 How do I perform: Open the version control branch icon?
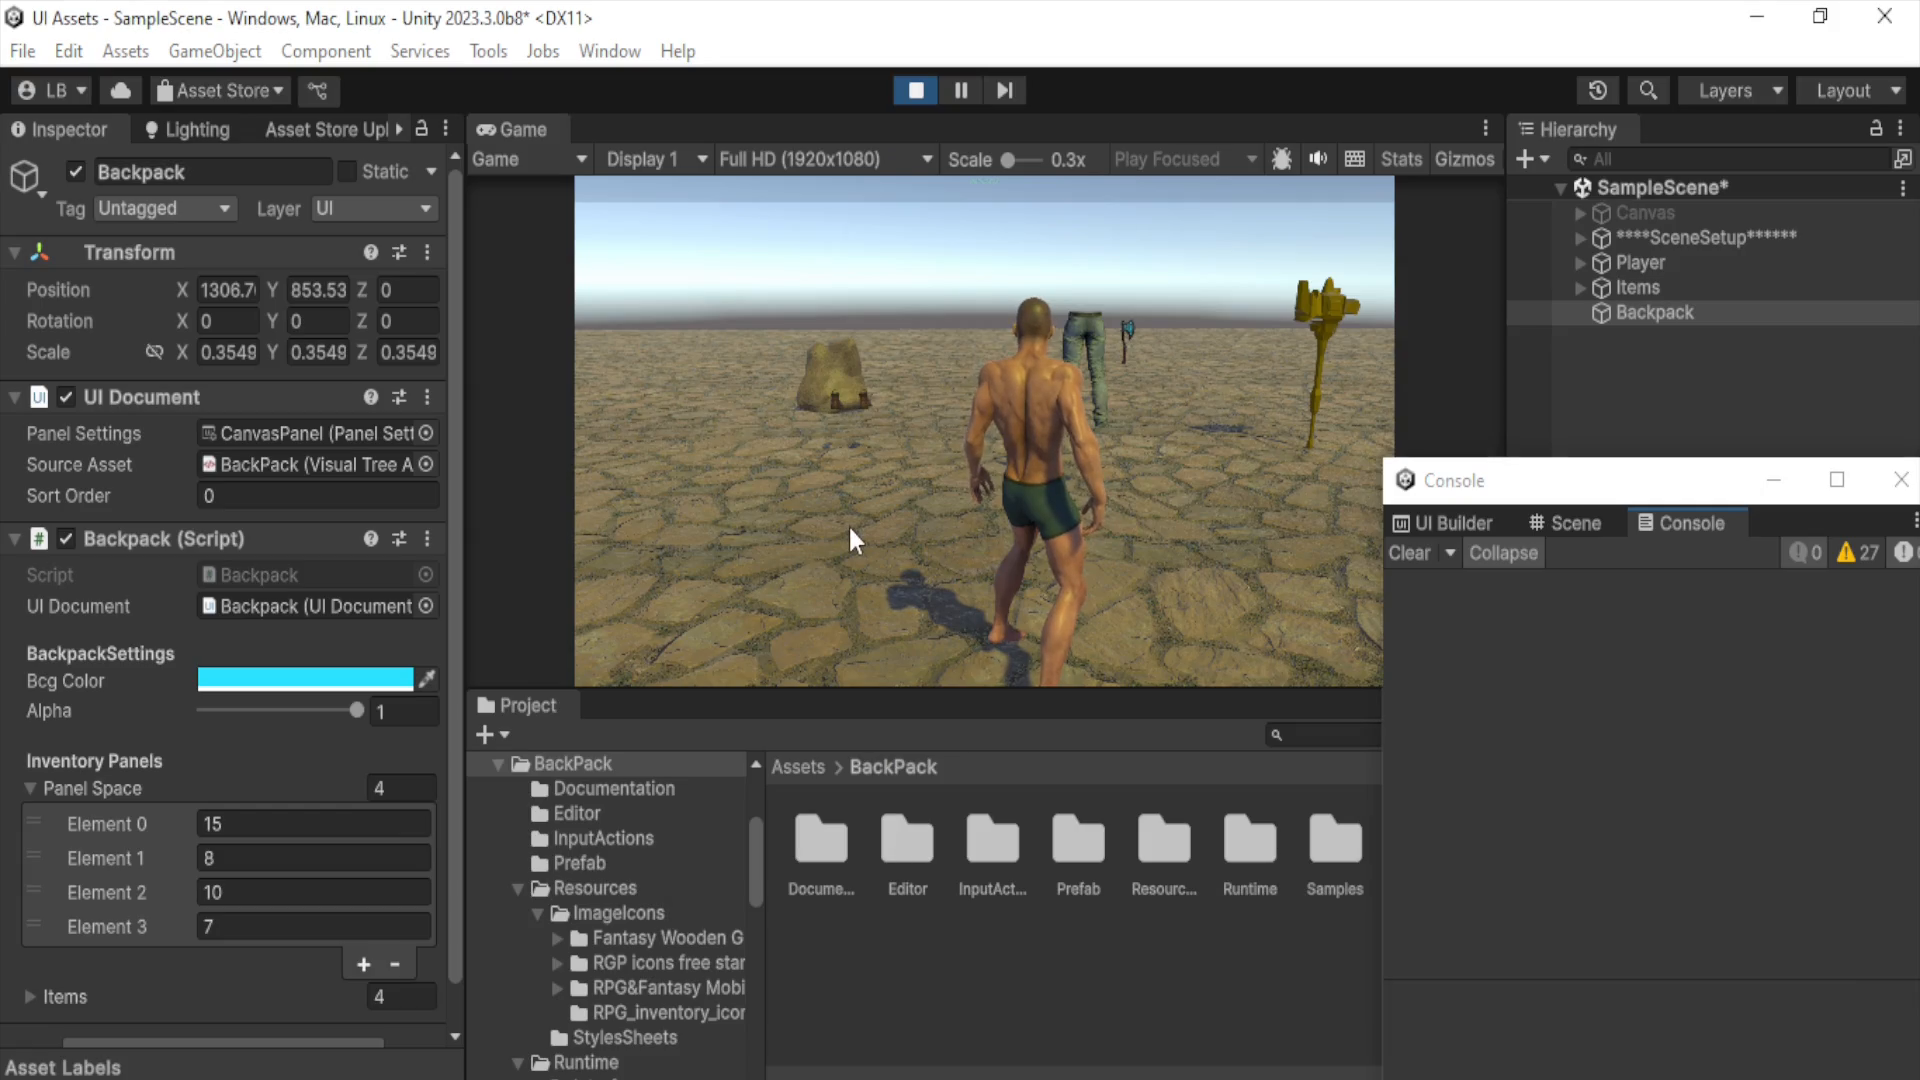(x=318, y=91)
